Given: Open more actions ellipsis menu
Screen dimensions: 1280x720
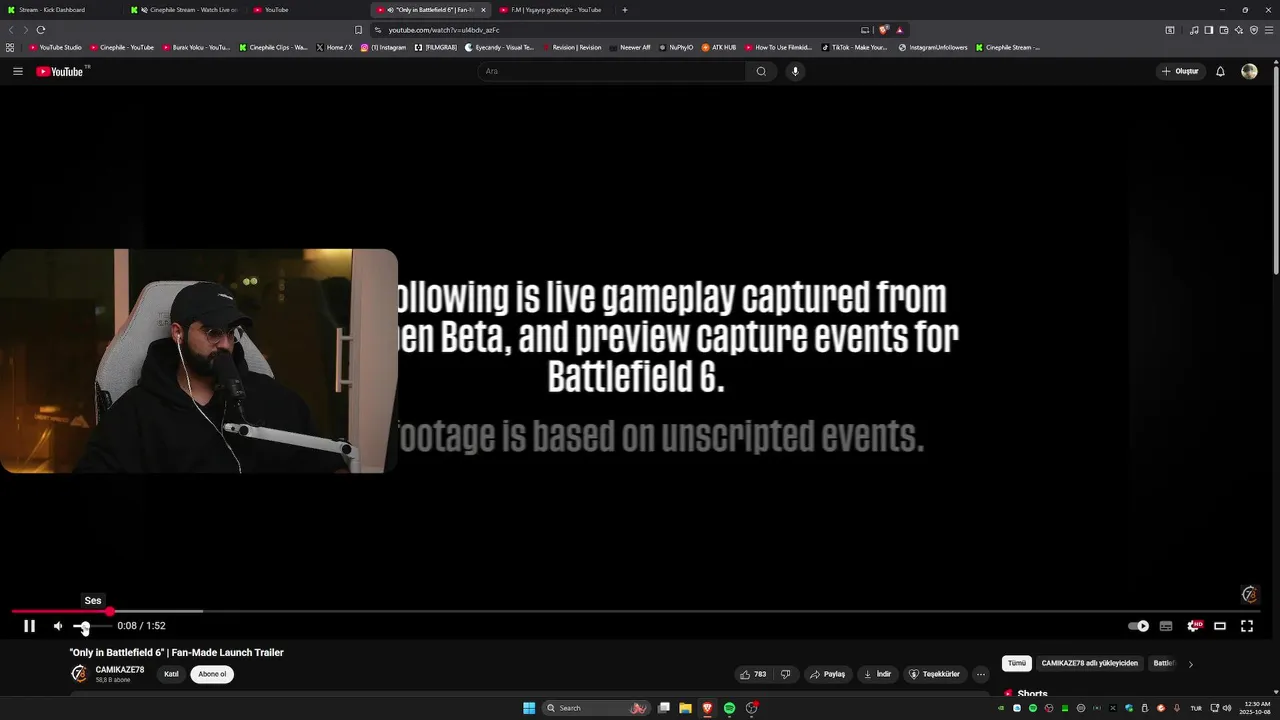Looking at the screenshot, I should (x=981, y=674).
